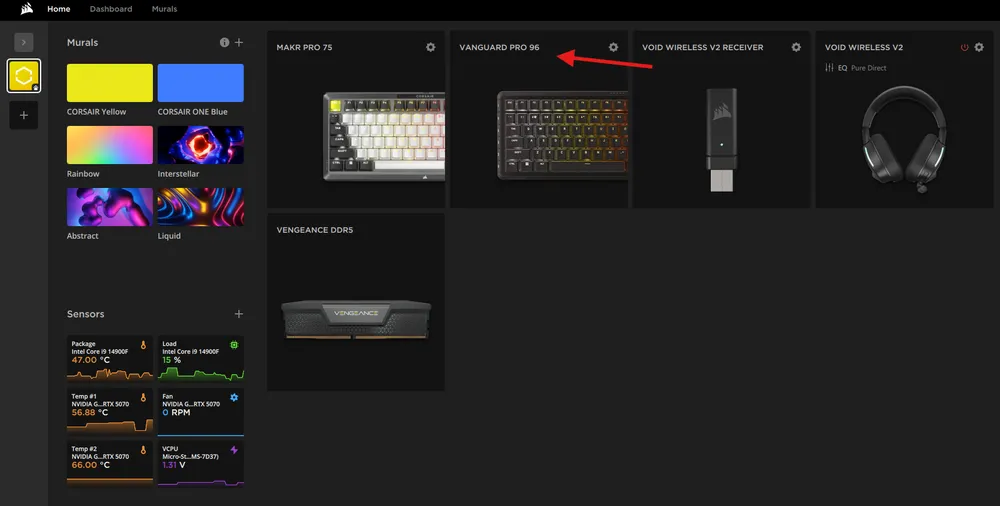Screen dimensions: 1000x506
Task: Switch to the Murals tab
Action: click(165, 9)
